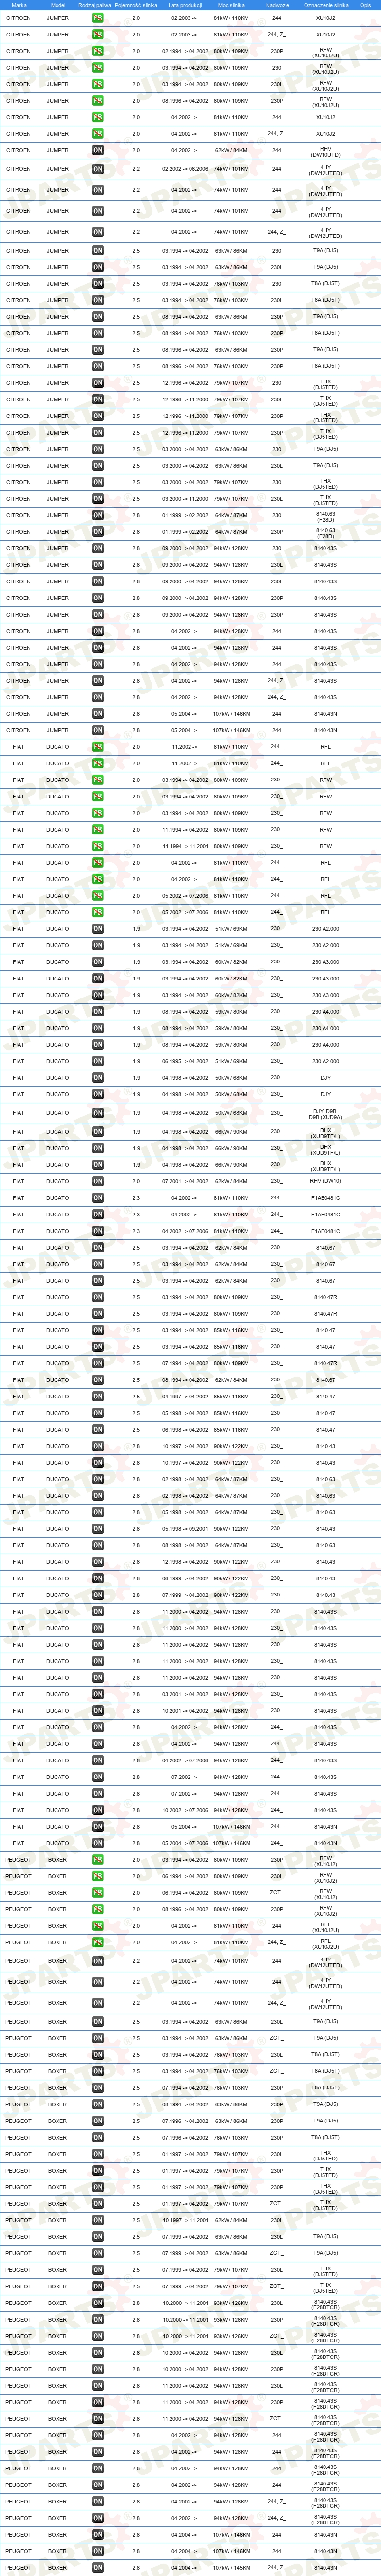Click ON icon in Fiat DJY, D9B (XUD9A) row
Screen dimensions: 381x2576
point(98,1113)
